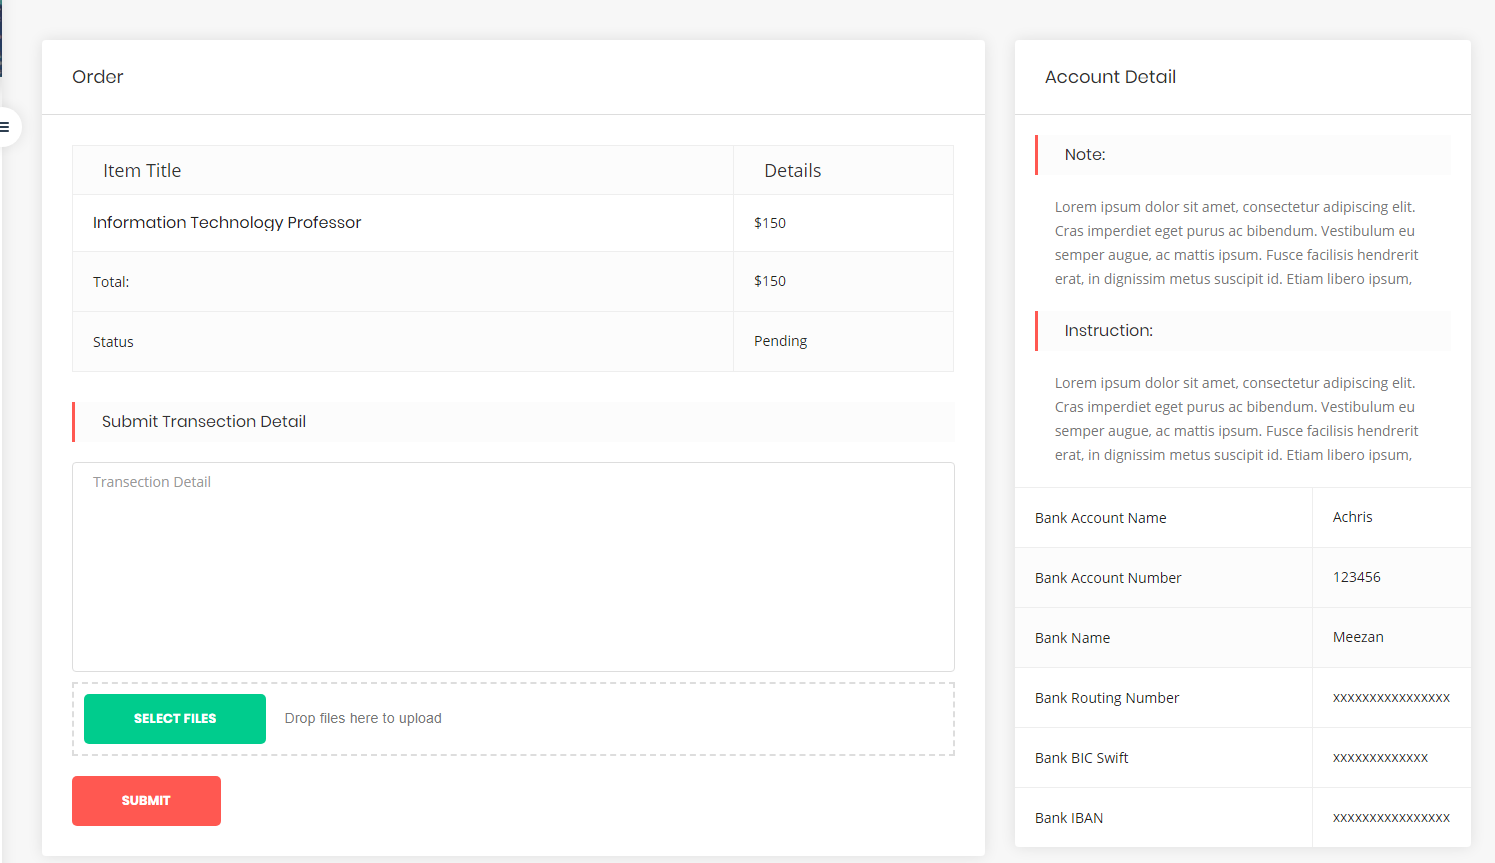Select the Information Technology Professor item title
Screen dimensions: 1495x863
[227, 222]
